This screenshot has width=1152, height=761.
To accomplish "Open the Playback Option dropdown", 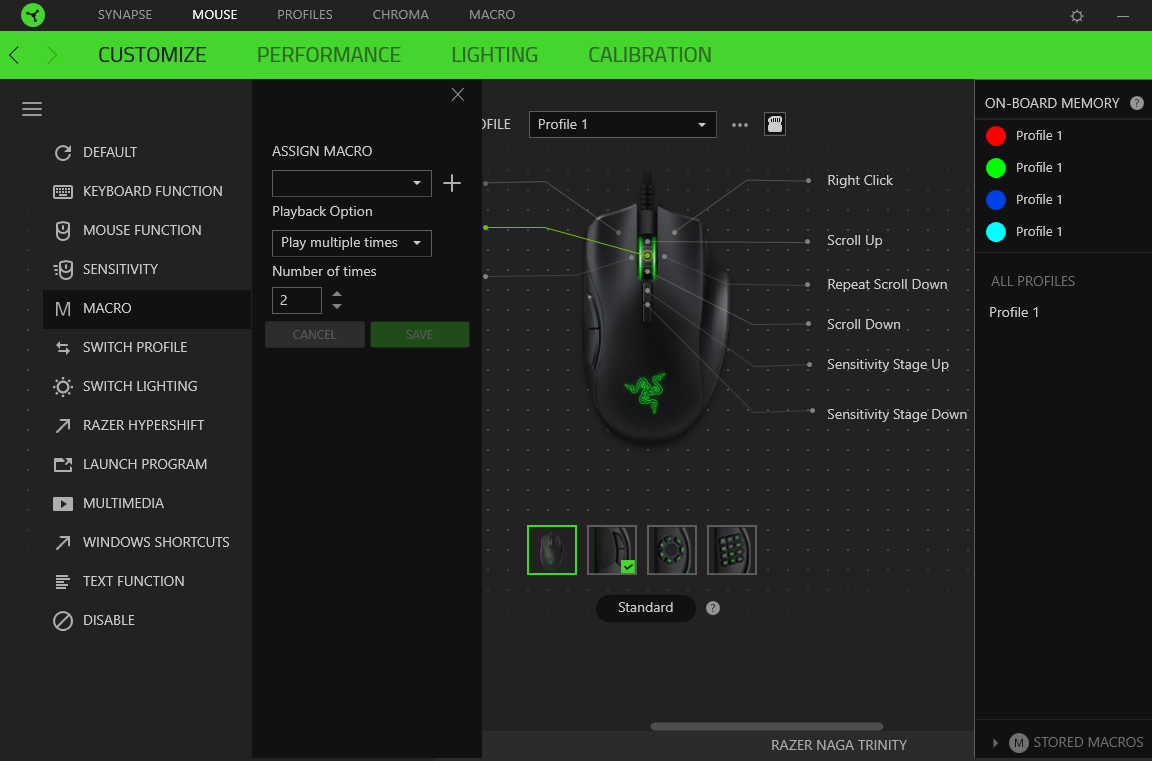I will coord(351,243).
